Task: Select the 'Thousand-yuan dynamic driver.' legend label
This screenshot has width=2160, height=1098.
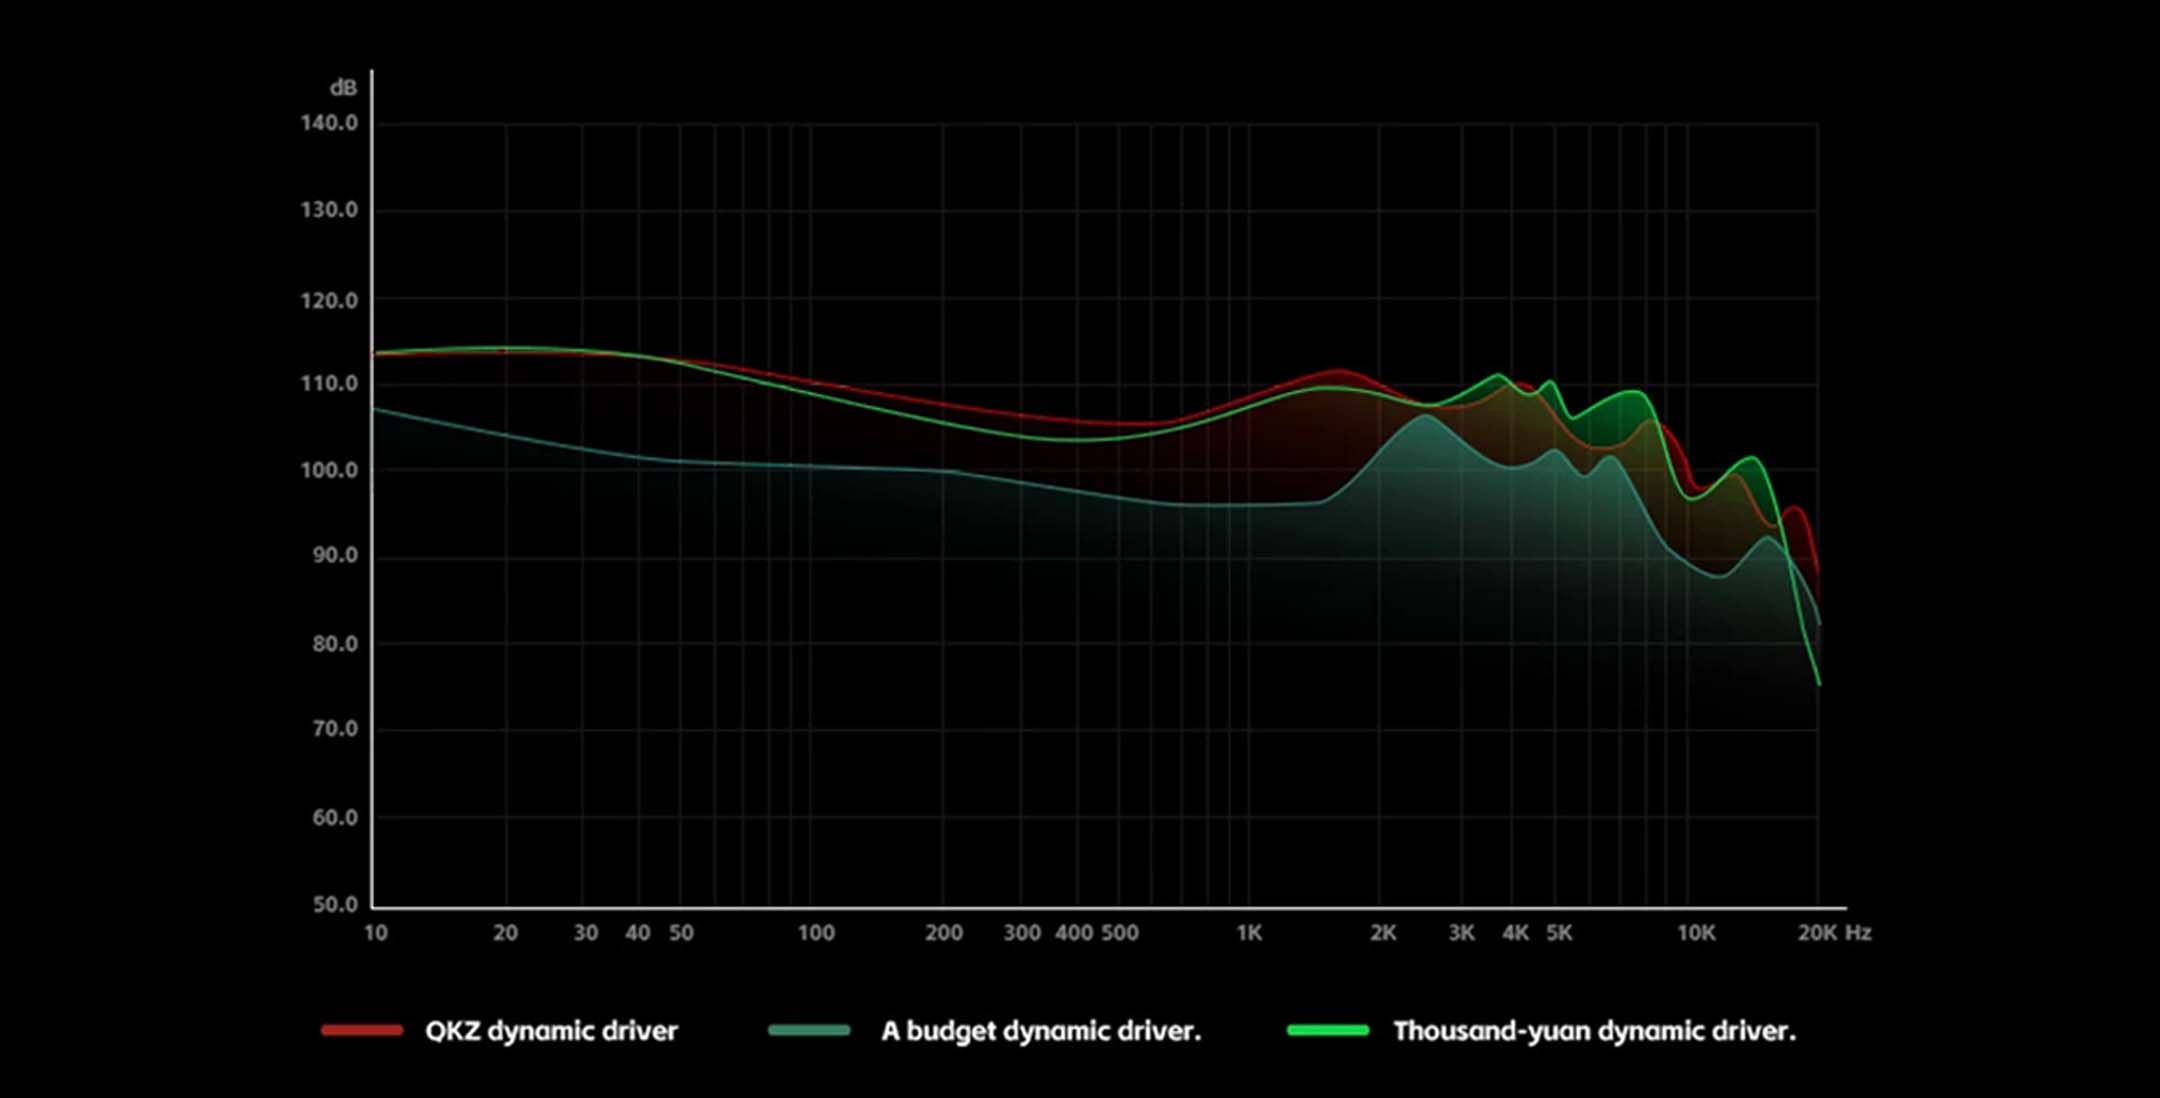Action: pos(1595,1031)
